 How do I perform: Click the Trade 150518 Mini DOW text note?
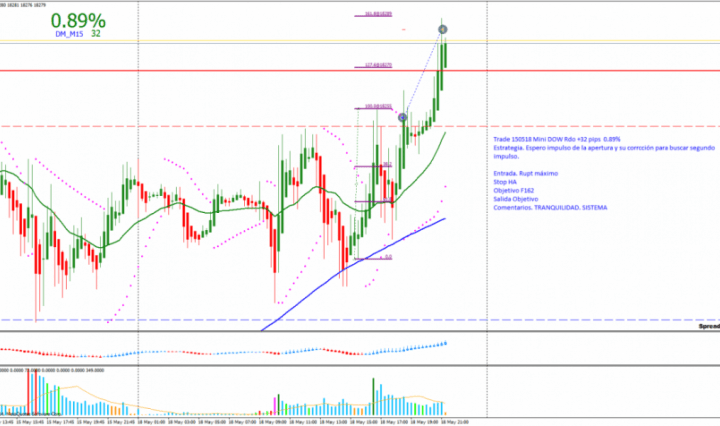(x=558, y=139)
